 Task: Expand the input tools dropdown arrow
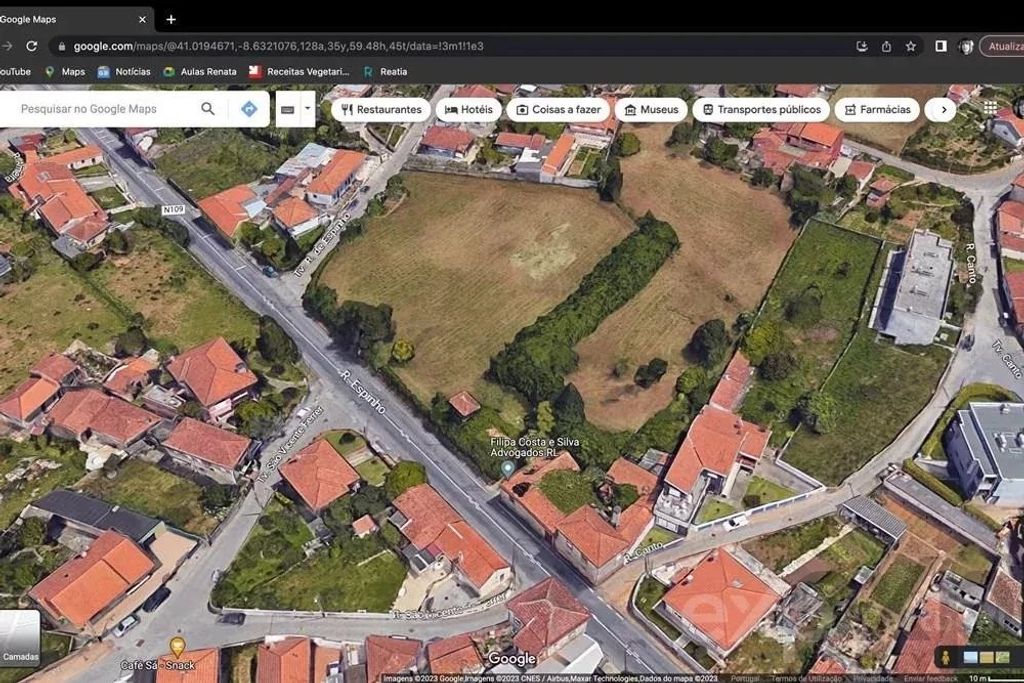308,109
